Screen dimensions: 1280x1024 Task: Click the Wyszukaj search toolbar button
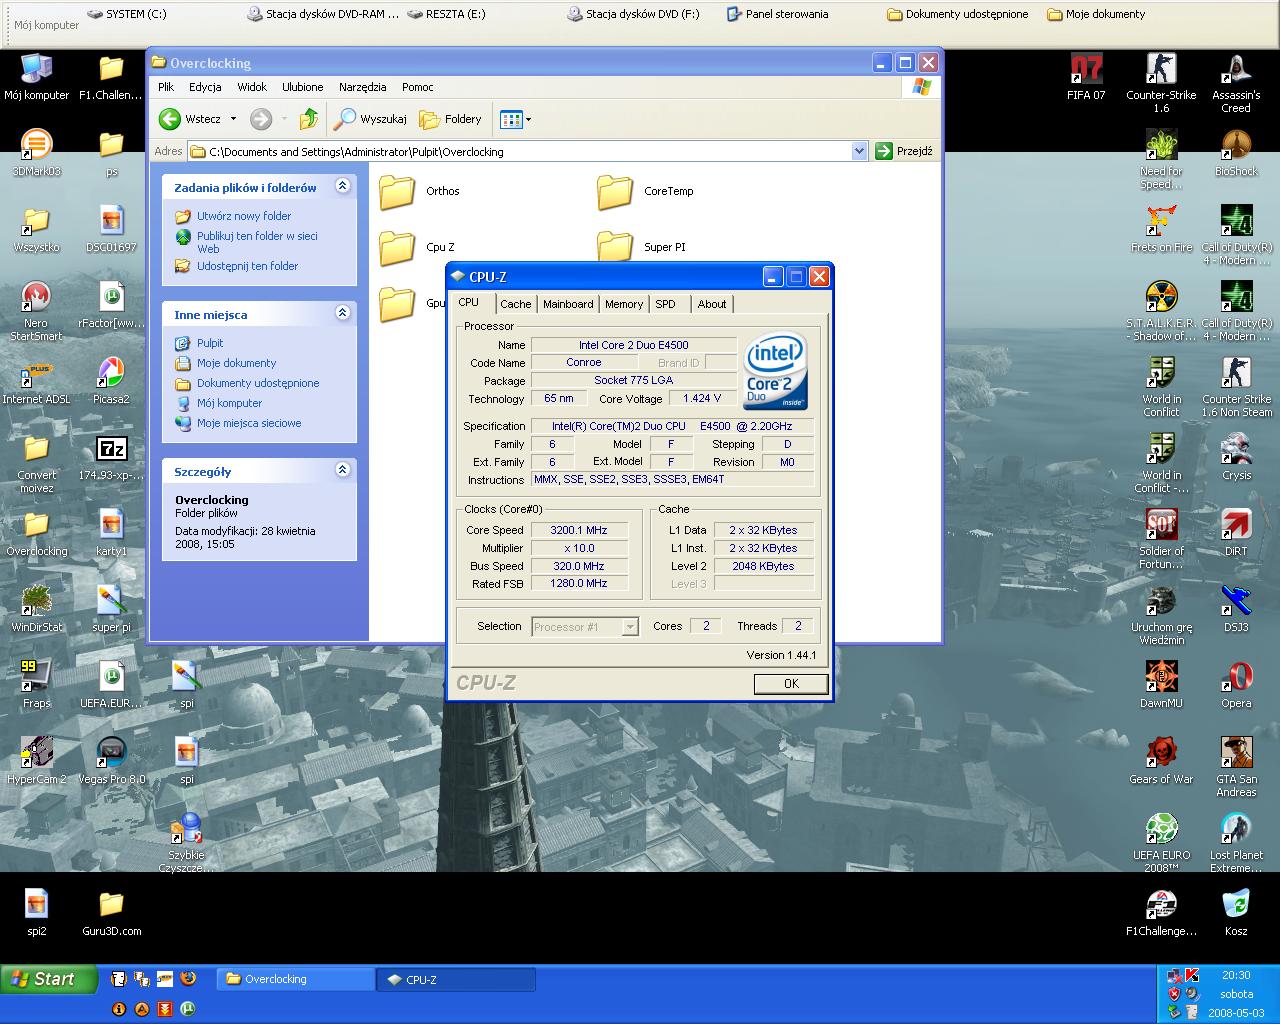370,119
